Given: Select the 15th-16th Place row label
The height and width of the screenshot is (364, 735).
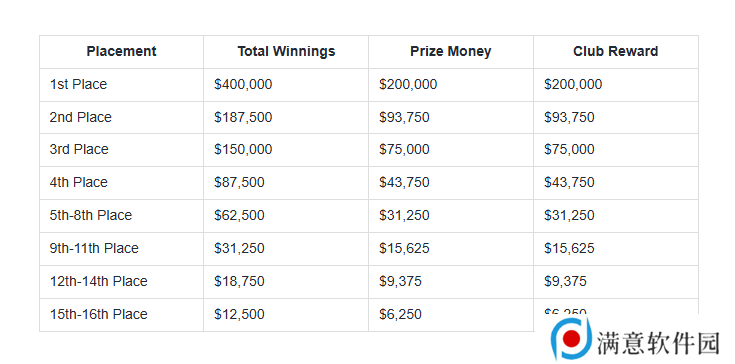Looking at the screenshot, I should [x=98, y=314].
